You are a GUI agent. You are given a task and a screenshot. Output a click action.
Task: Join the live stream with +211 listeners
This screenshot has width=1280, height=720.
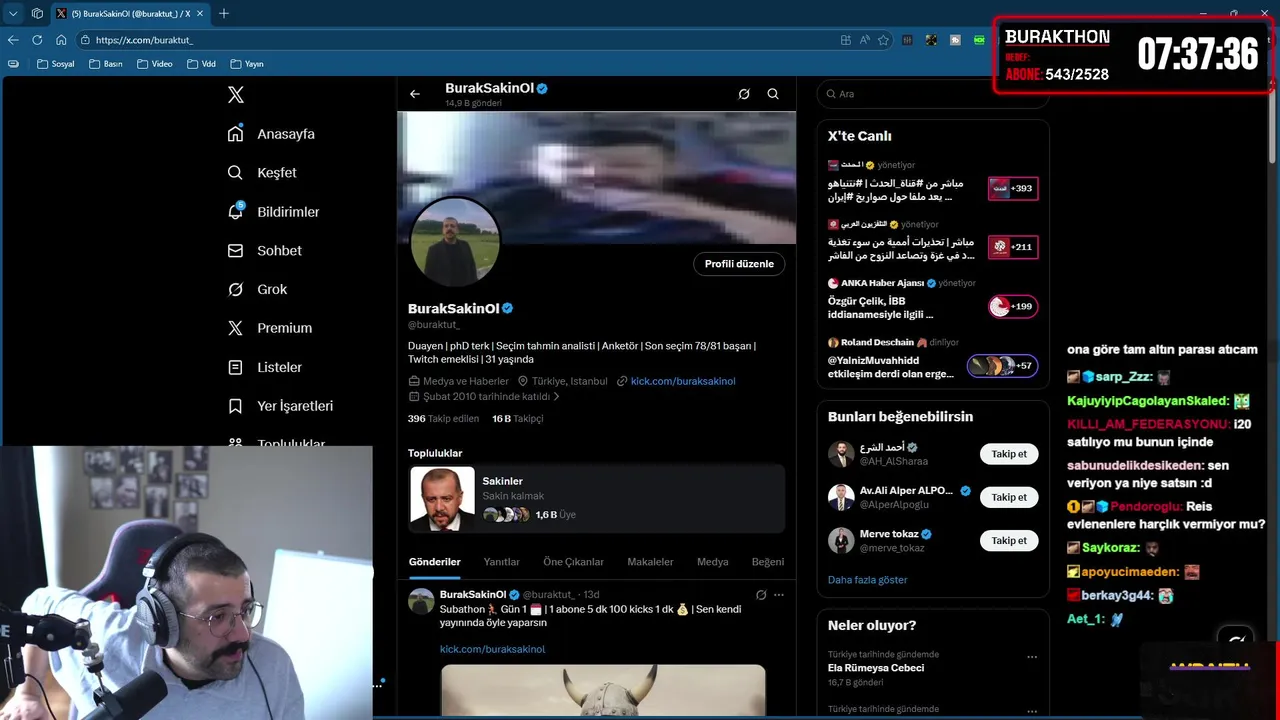tap(1012, 247)
